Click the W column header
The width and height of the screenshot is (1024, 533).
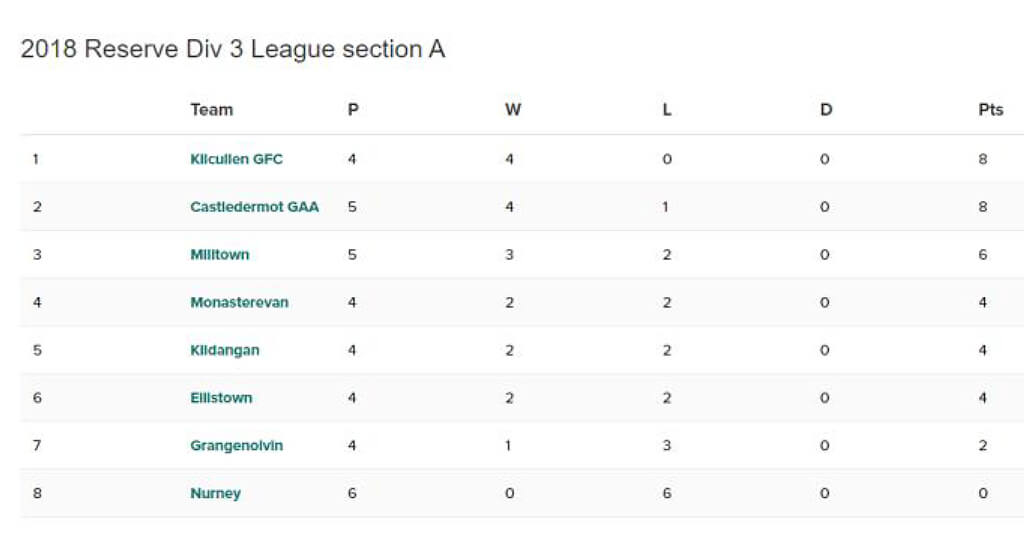[x=513, y=110]
